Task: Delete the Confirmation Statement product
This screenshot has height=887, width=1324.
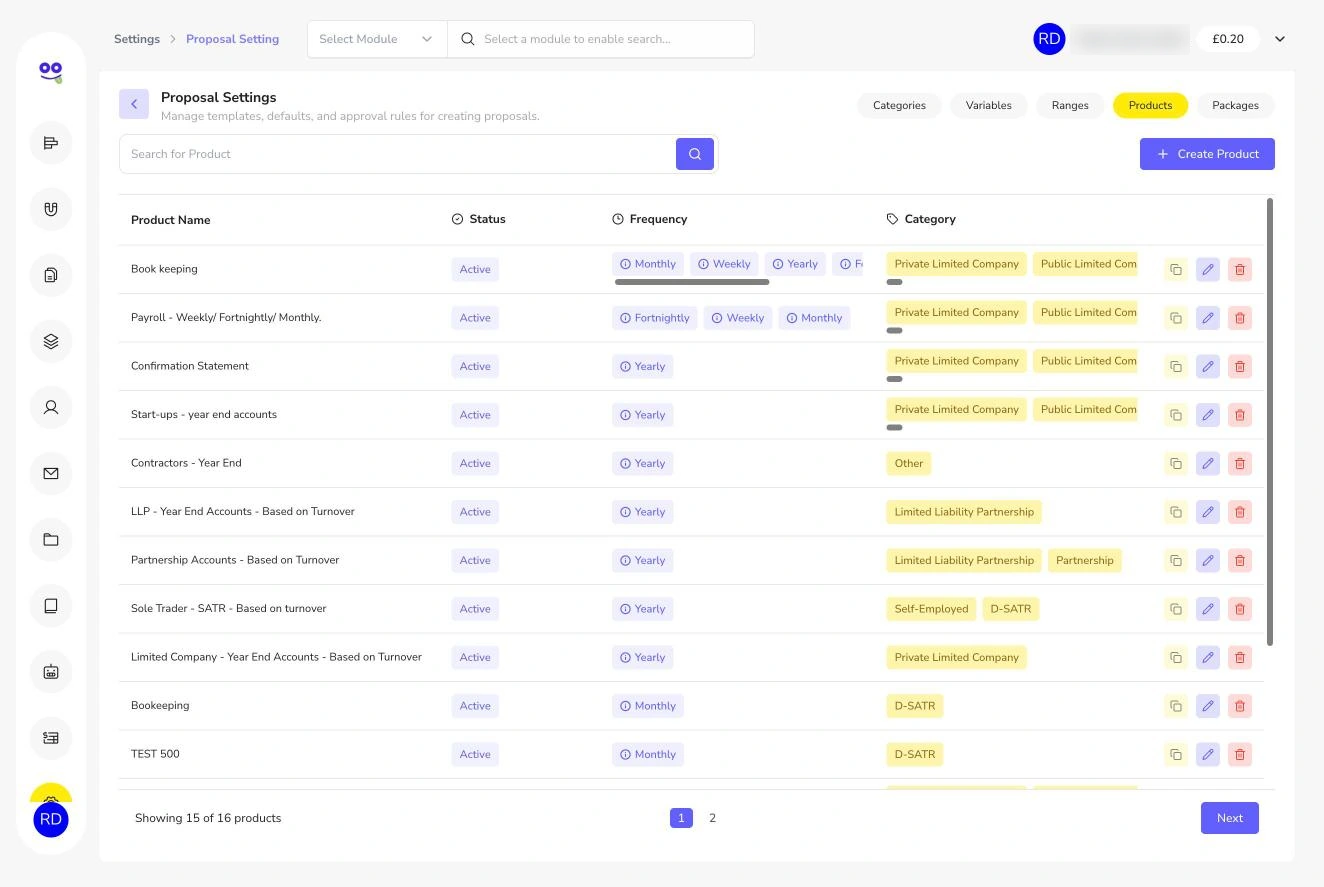Action: pos(1240,366)
